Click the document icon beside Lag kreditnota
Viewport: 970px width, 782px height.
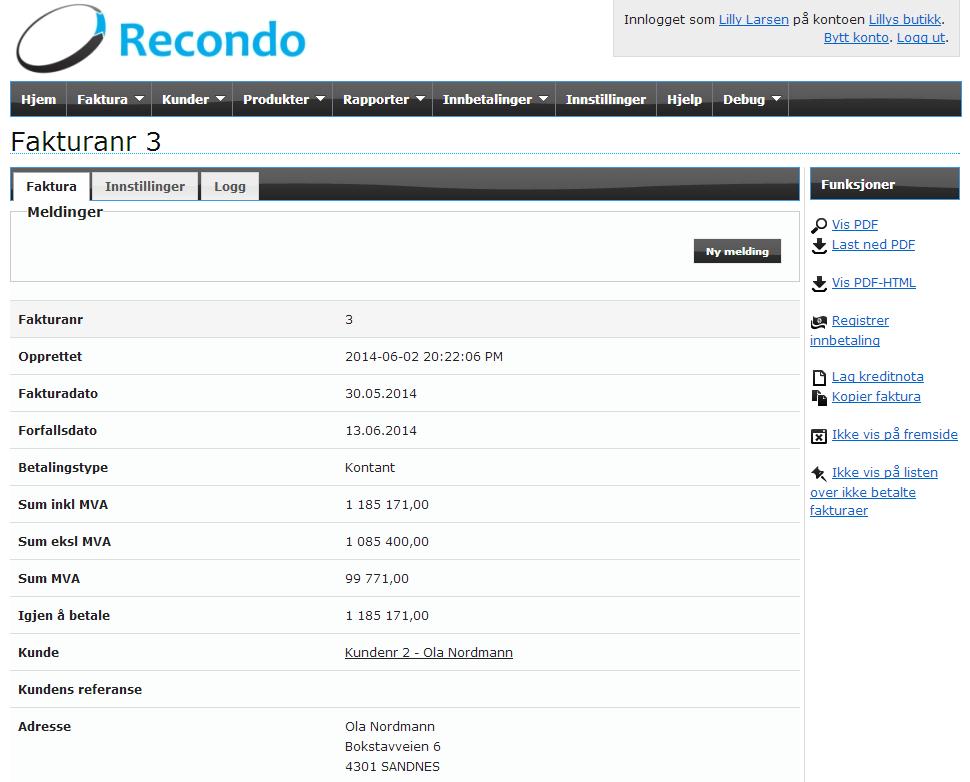pos(818,378)
